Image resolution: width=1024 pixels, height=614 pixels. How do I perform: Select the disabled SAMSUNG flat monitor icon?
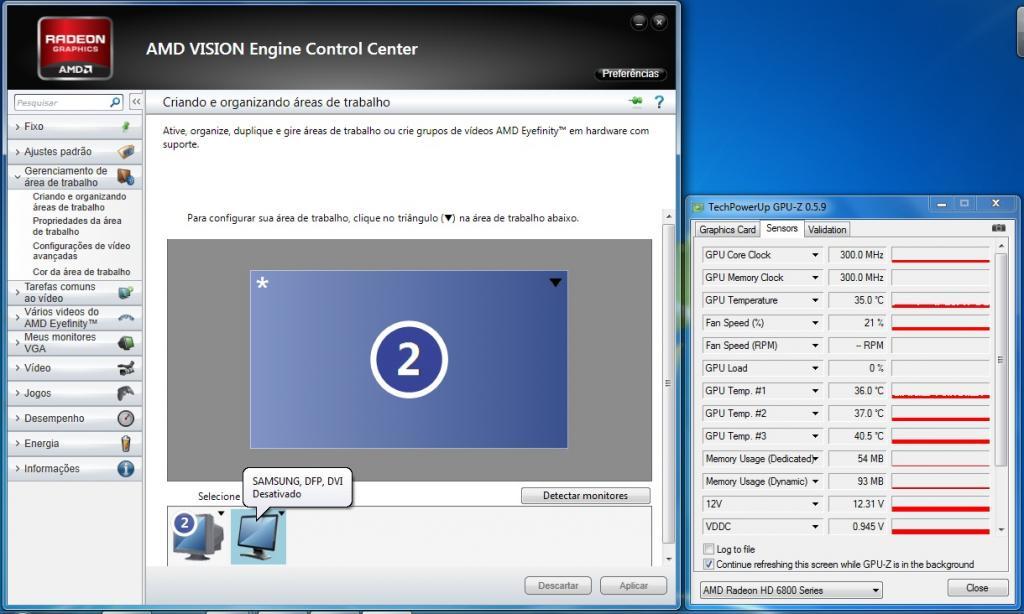click(x=258, y=536)
